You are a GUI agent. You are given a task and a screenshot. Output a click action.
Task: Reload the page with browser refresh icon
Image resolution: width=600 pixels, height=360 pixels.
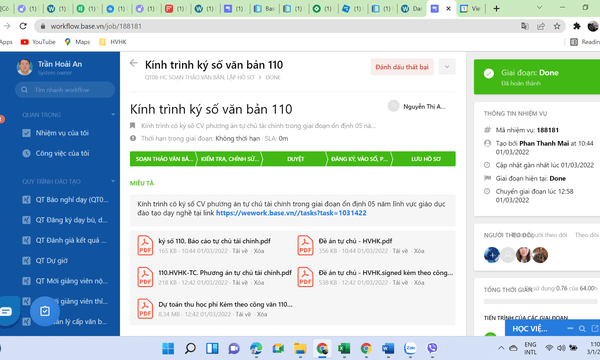click(23, 26)
